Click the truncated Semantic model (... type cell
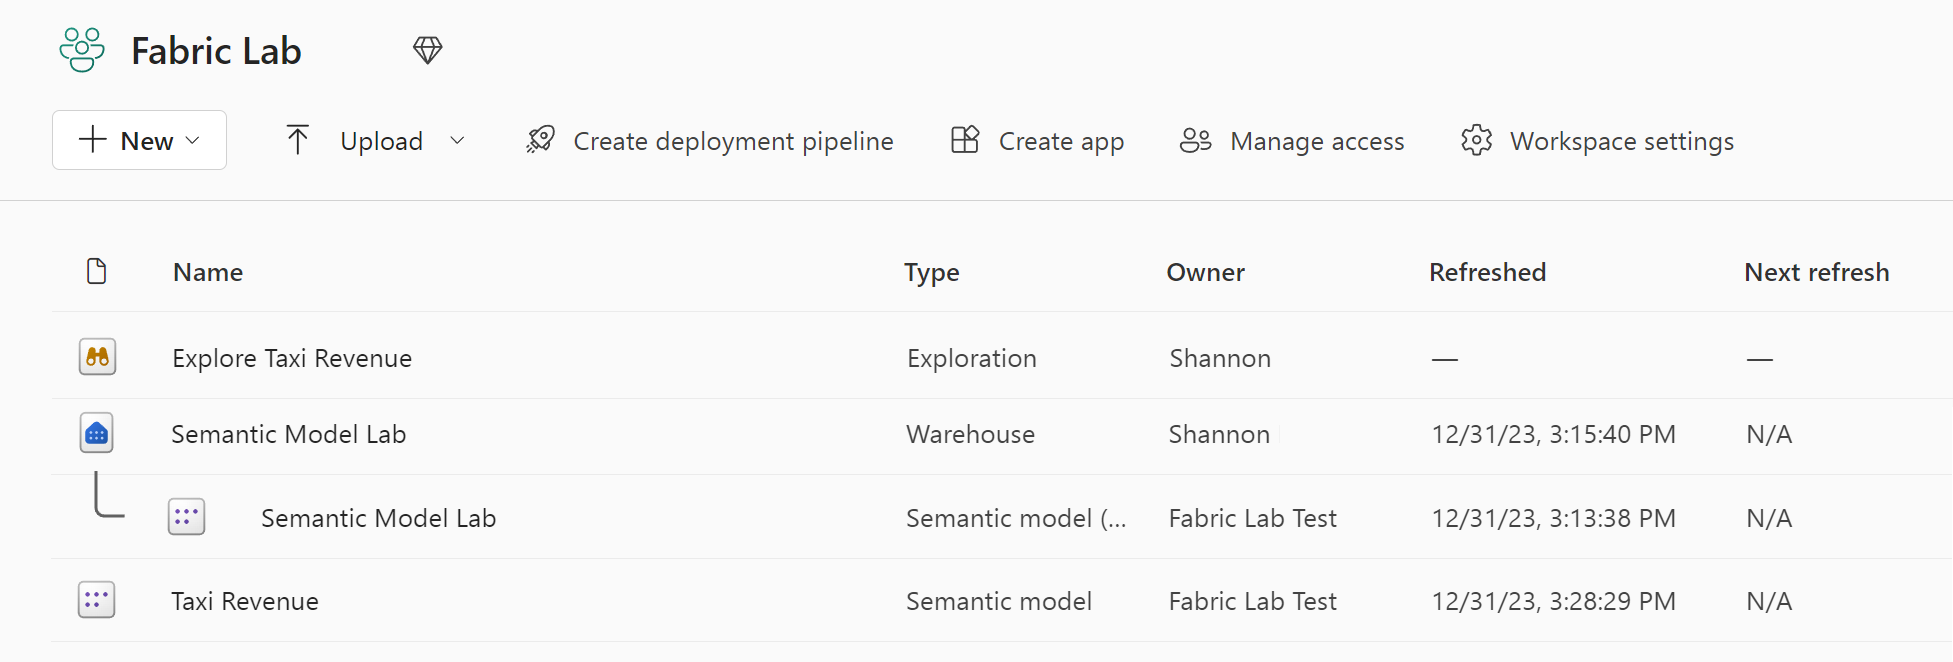 [1016, 518]
